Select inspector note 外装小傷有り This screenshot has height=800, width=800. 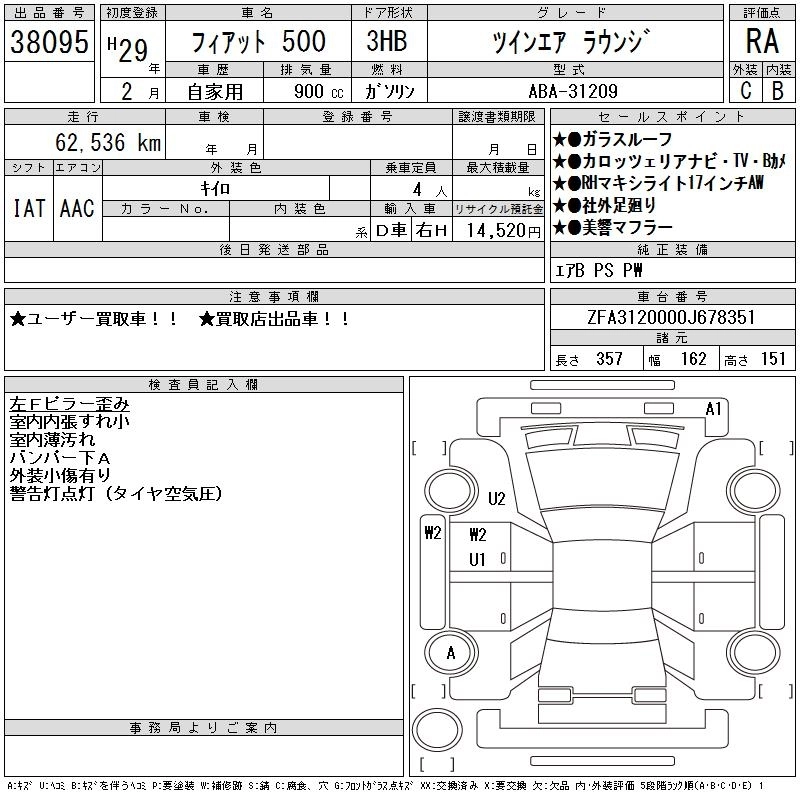point(60,475)
